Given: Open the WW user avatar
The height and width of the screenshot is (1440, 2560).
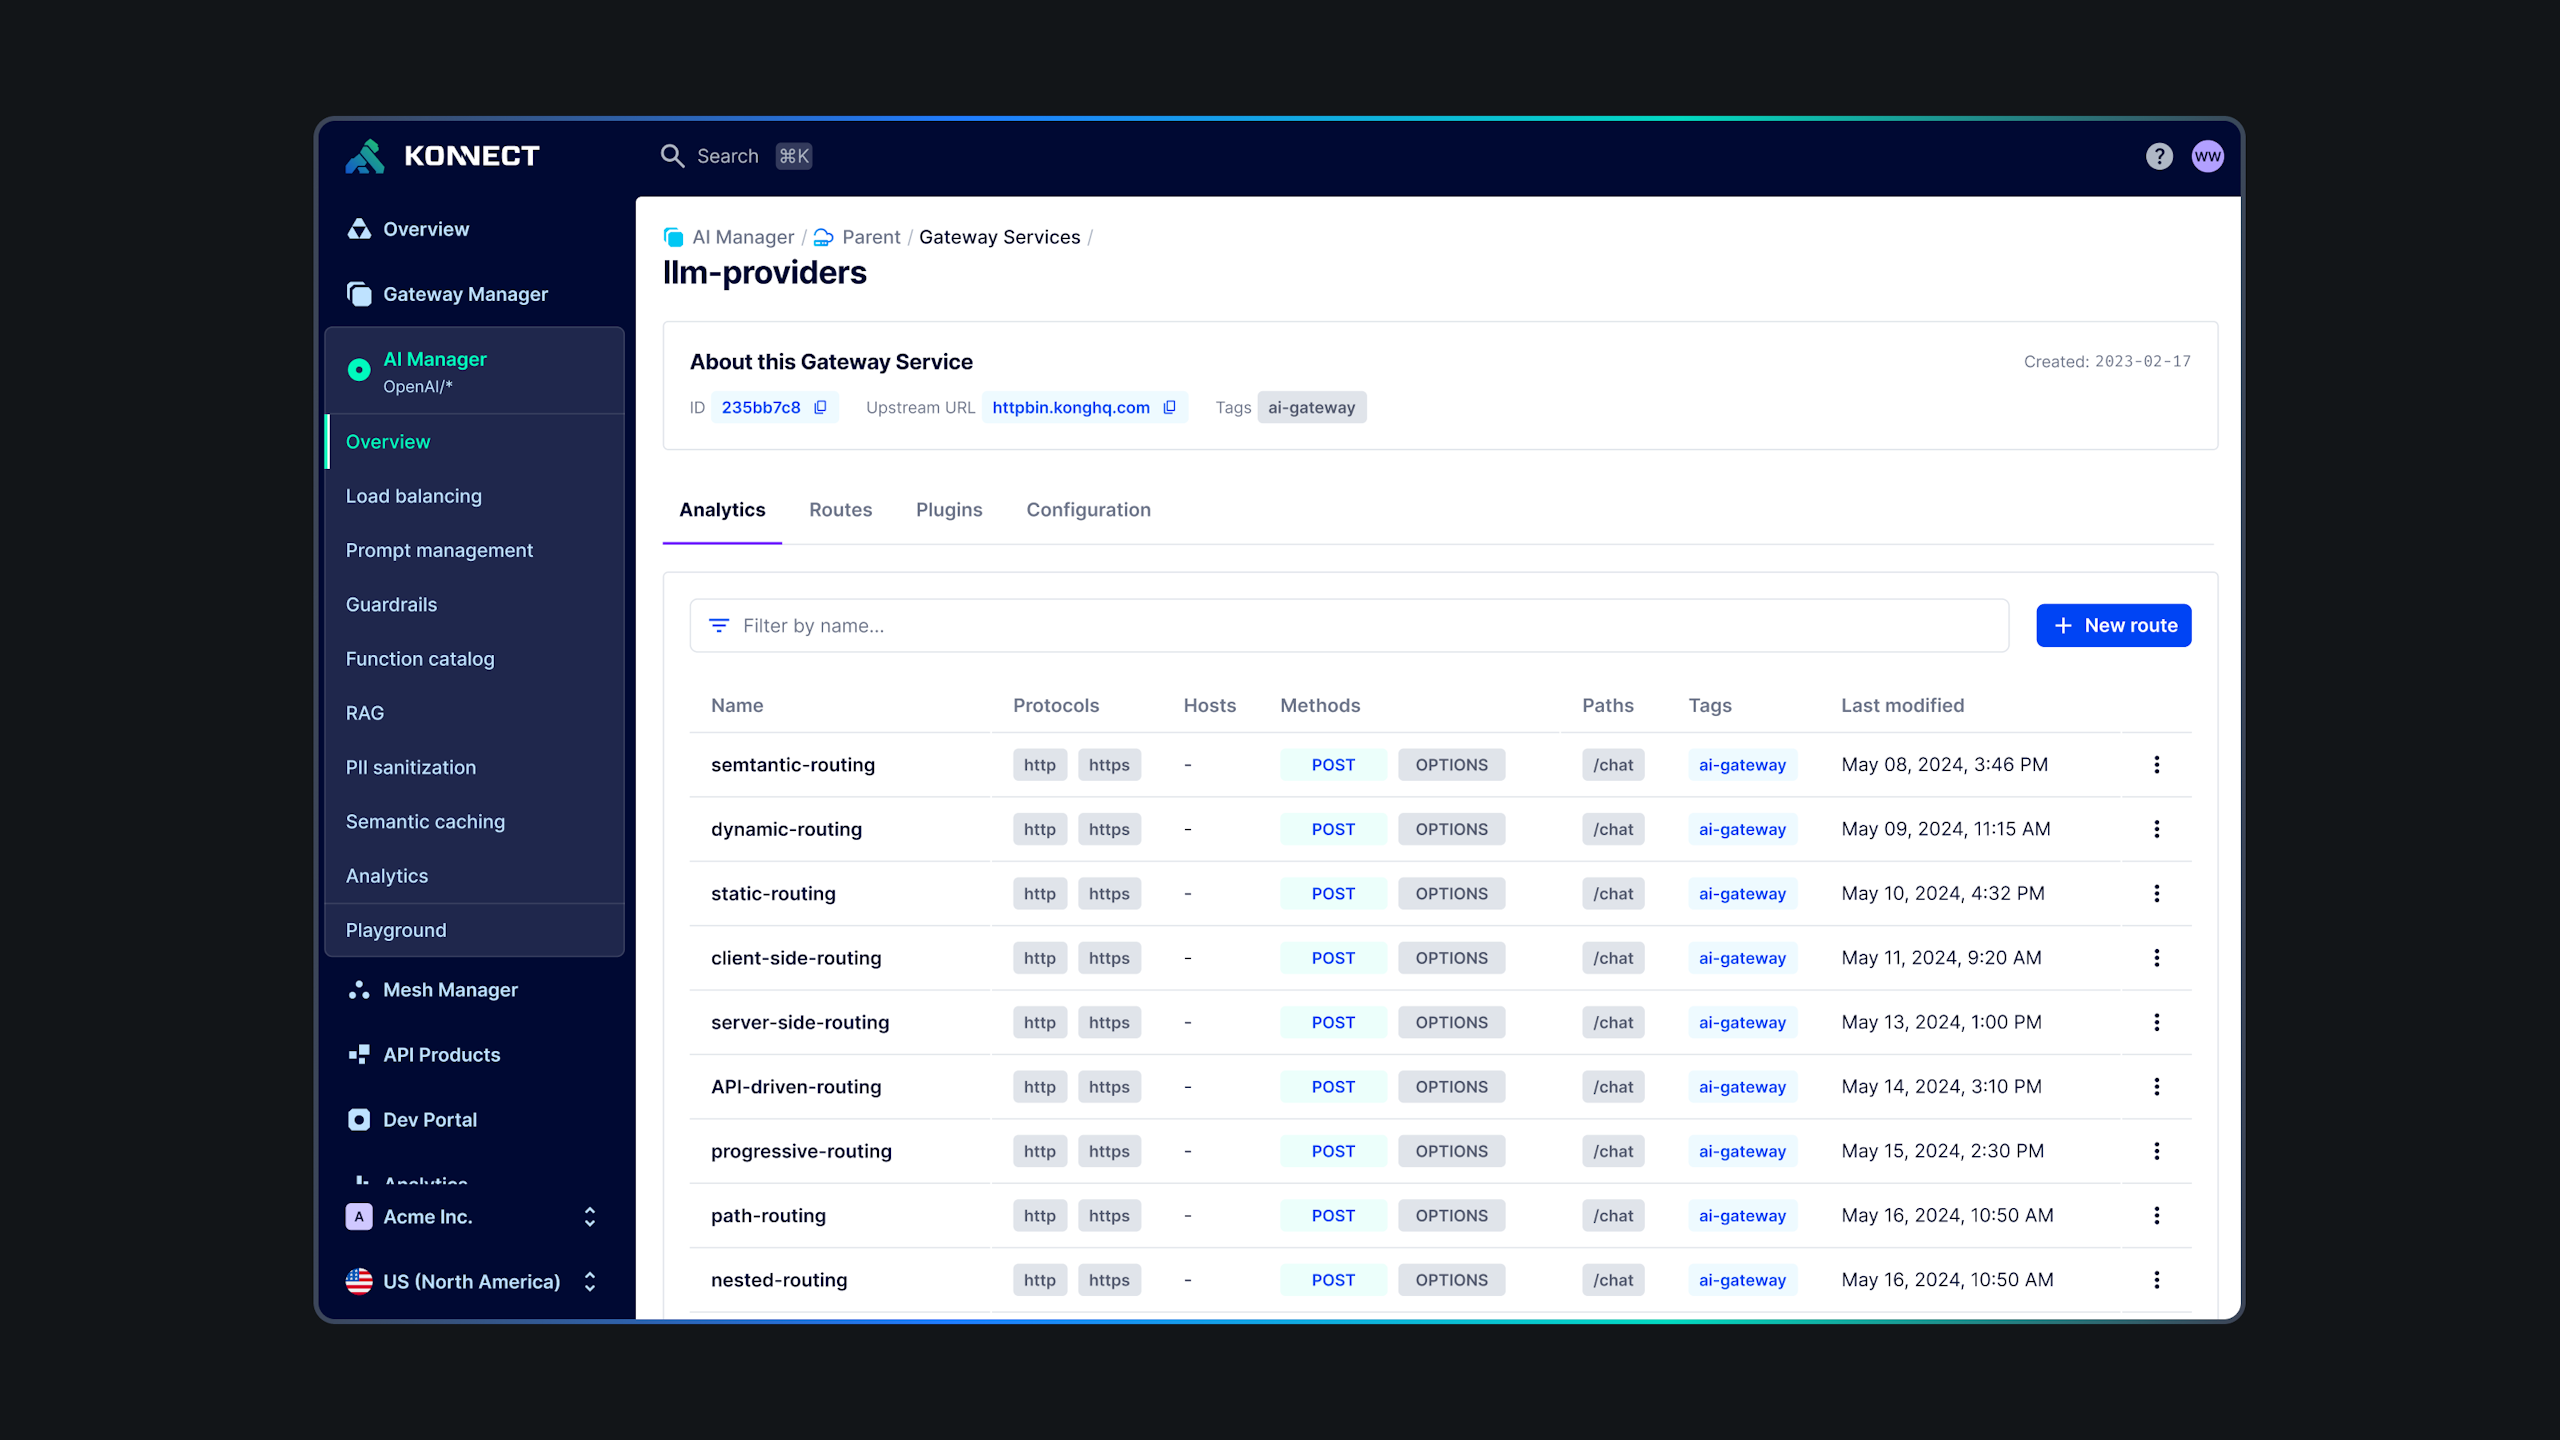Looking at the screenshot, I should pos(2207,156).
